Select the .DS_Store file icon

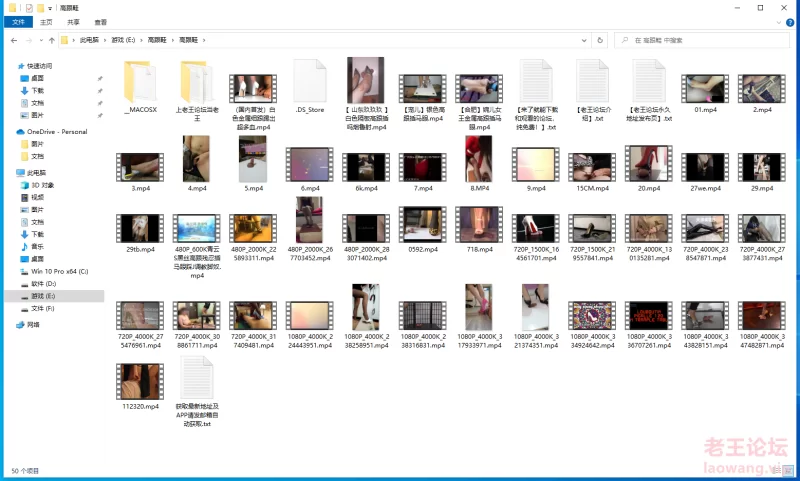click(x=310, y=82)
